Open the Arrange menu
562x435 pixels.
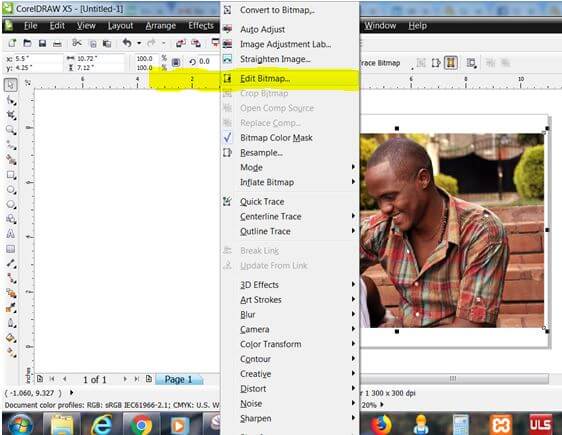coord(161,26)
